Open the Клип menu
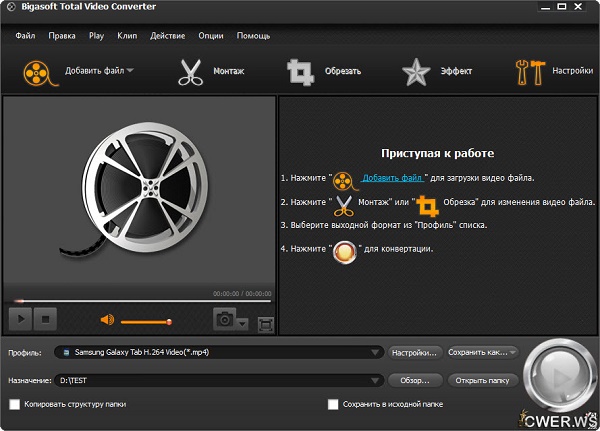Screen dimensions: 600x431 click(x=127, y=36)
